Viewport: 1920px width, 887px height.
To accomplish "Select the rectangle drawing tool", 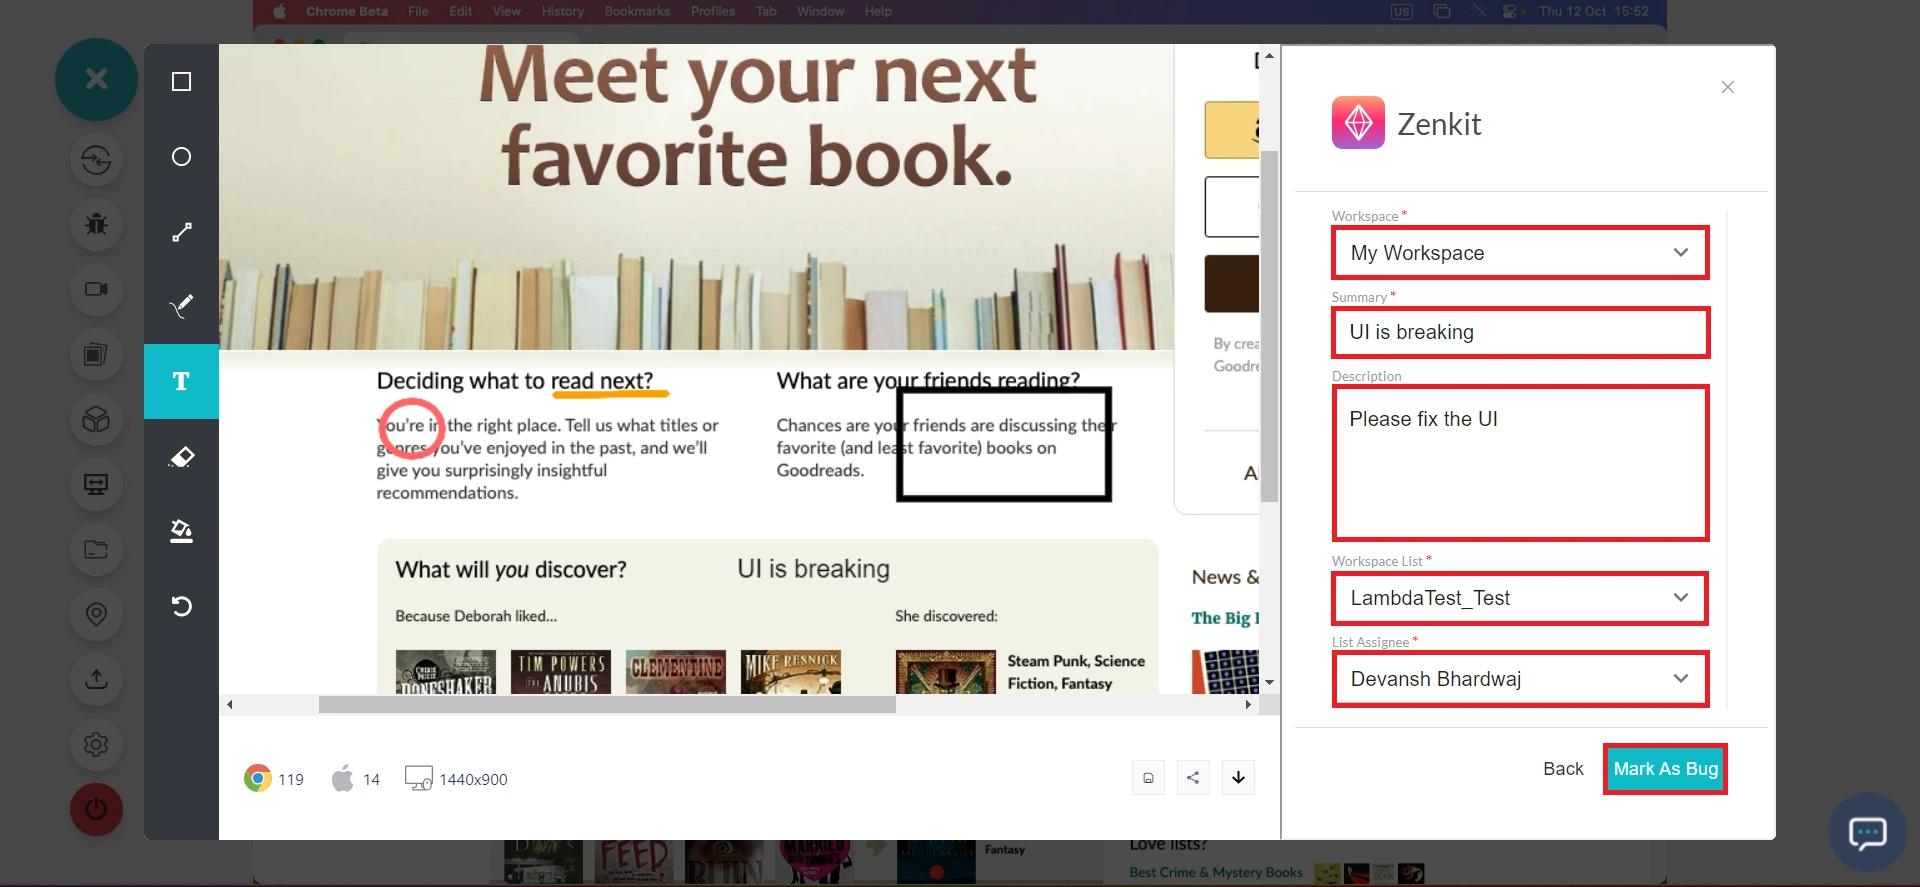I will click(x=181, y=82).
